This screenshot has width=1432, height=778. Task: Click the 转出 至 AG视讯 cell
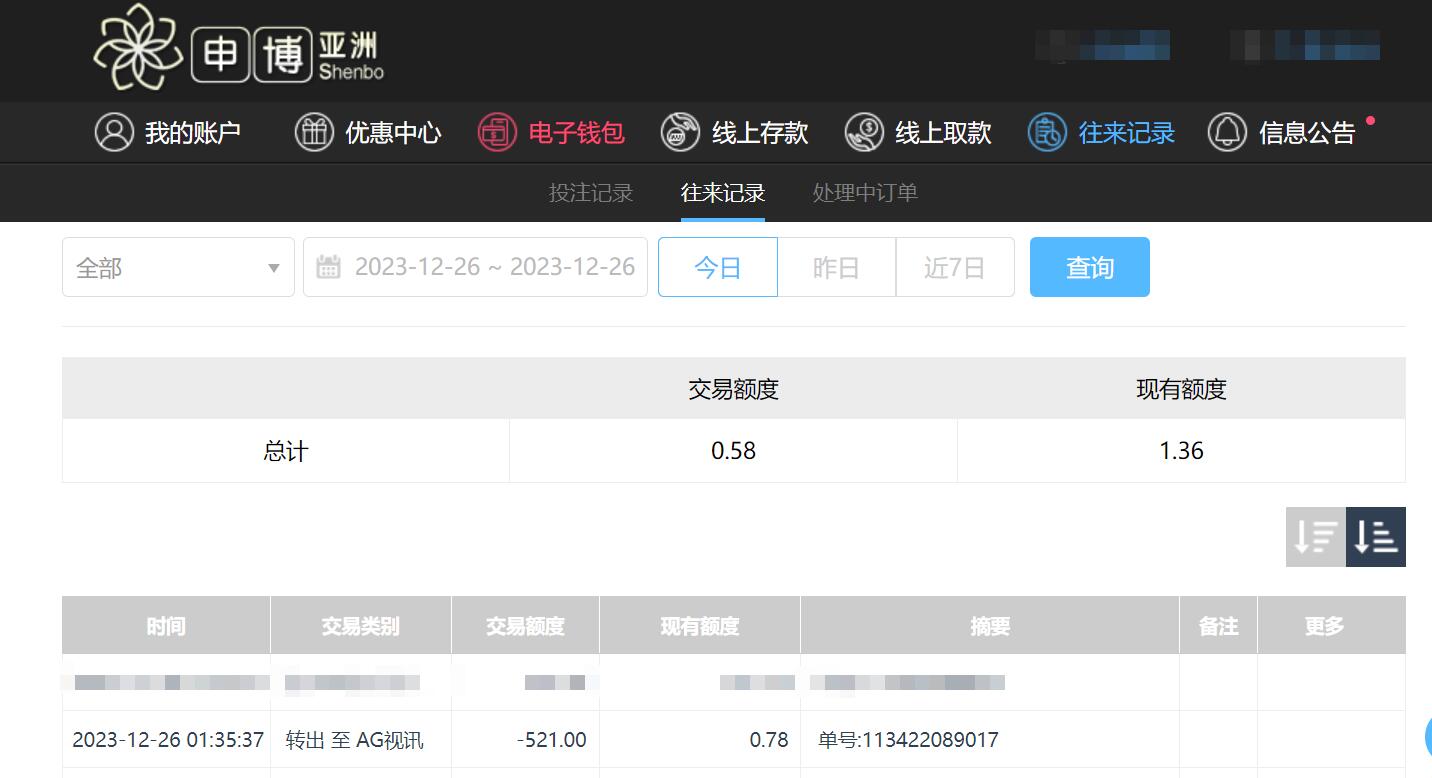[354, 740]
